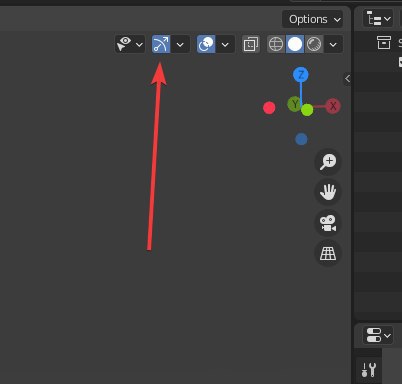Open the Properties editor type dropdown
The width and height of the screenshot is (402, 384).
tap(378, 335)
